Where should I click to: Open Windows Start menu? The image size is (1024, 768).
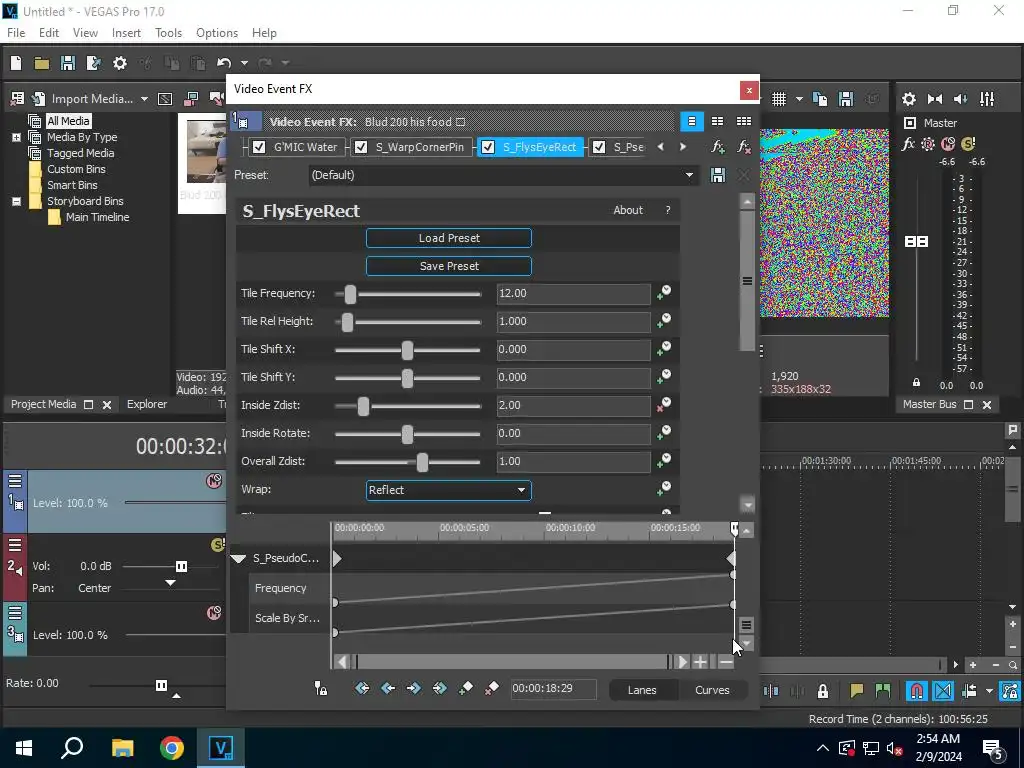tap(24, 748)
